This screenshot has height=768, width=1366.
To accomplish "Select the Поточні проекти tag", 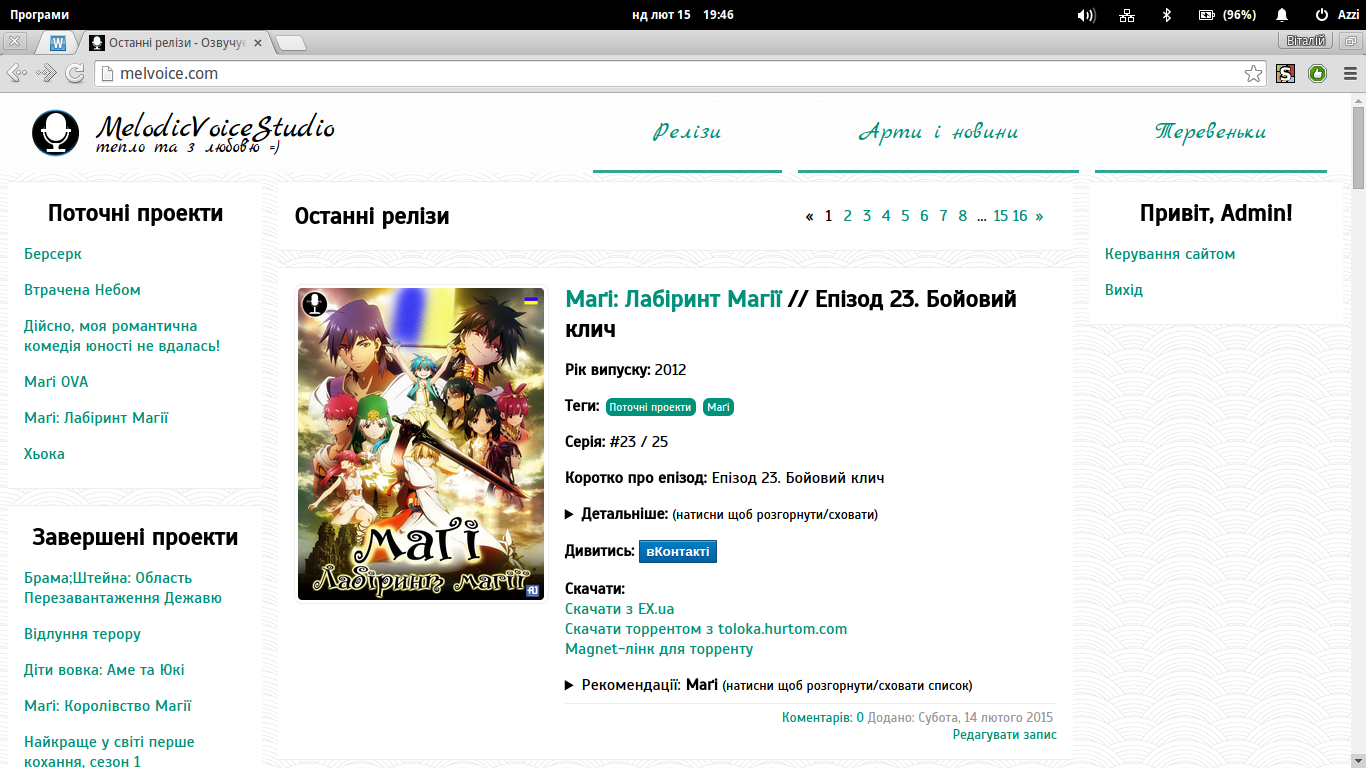I will tap(650, 407).
